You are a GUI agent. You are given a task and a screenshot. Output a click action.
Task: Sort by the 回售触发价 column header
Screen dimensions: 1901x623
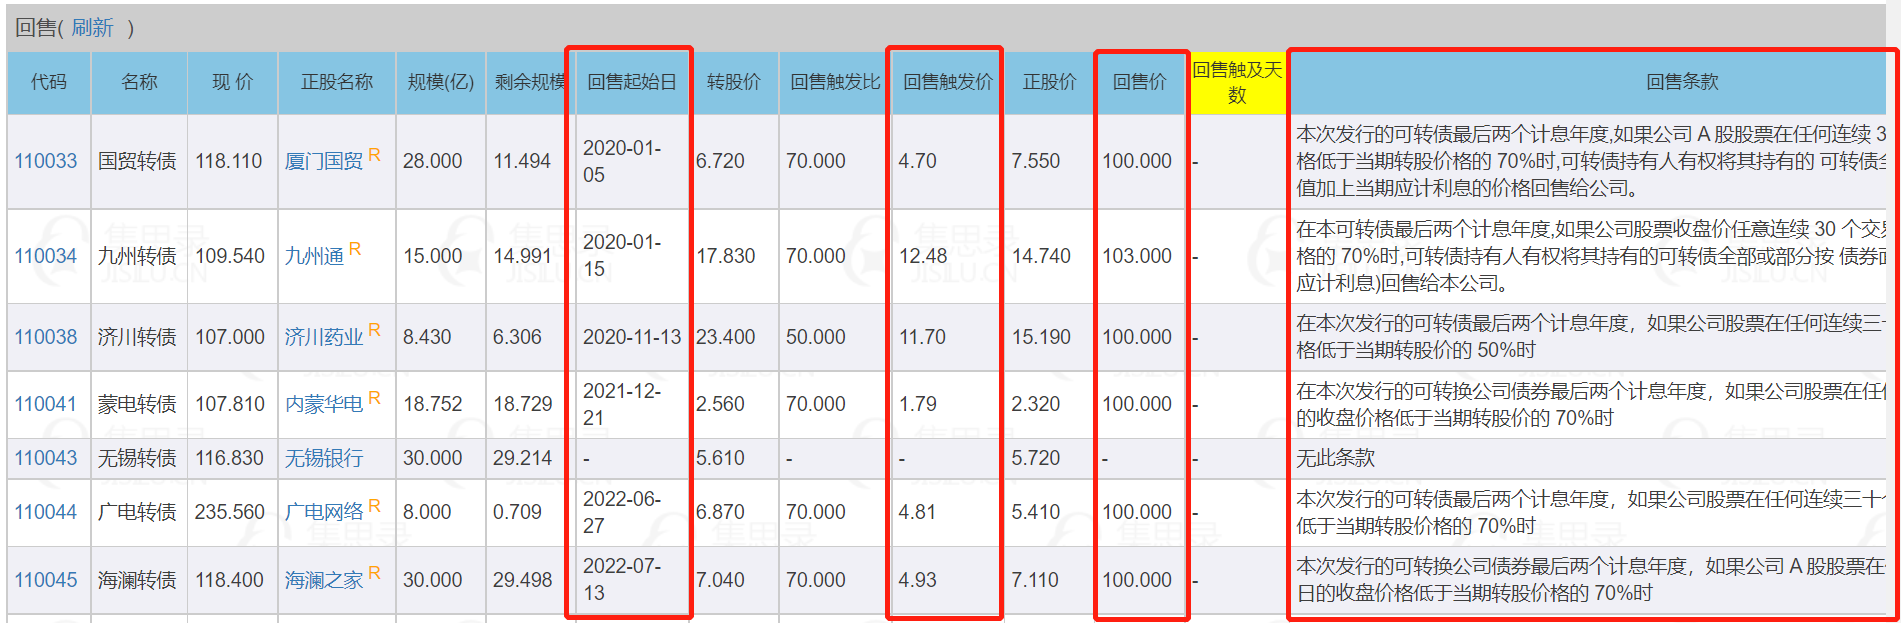tap(948, 82)
